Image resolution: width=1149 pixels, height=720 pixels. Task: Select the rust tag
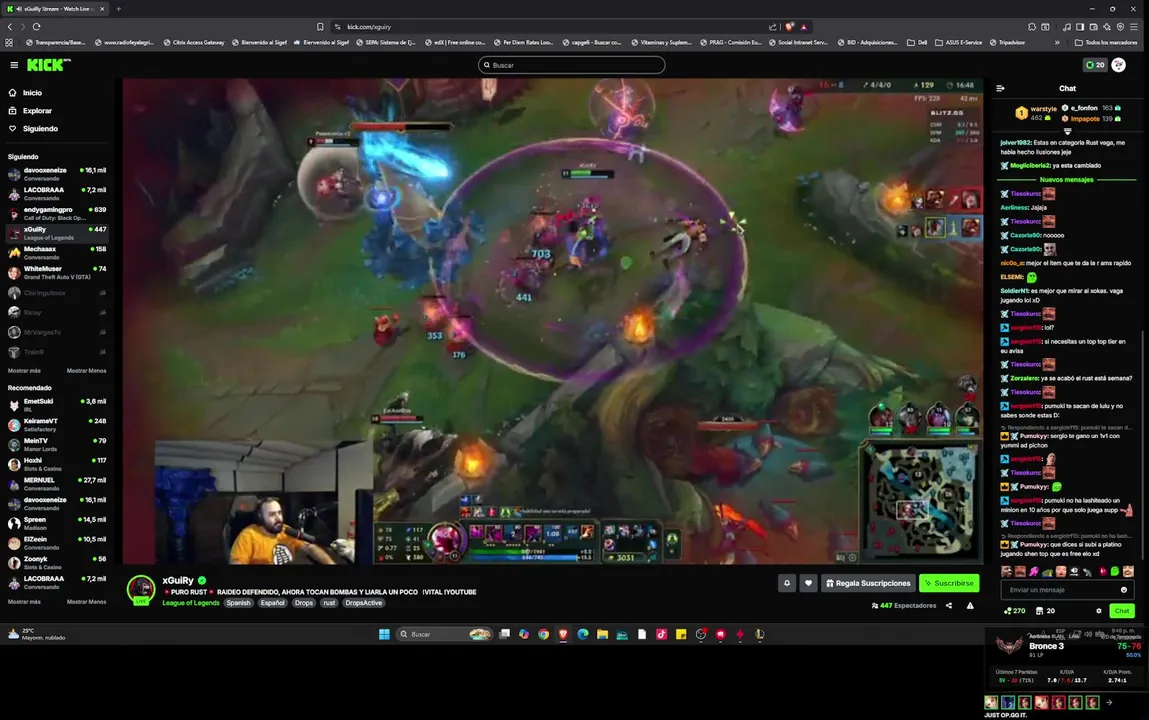coord(329,603)
